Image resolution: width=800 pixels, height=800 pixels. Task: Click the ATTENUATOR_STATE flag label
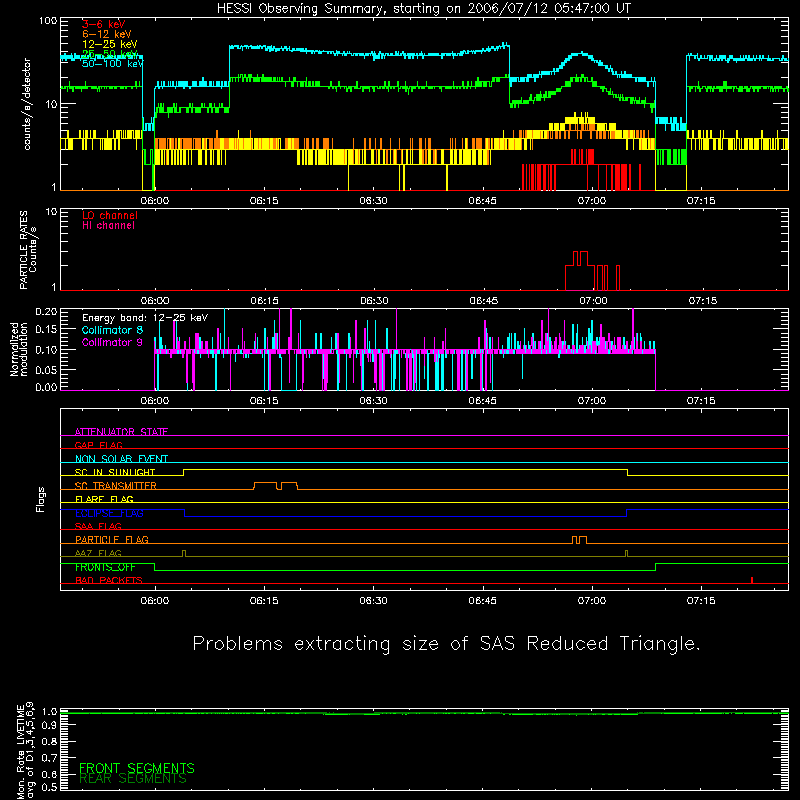point(121,432)
